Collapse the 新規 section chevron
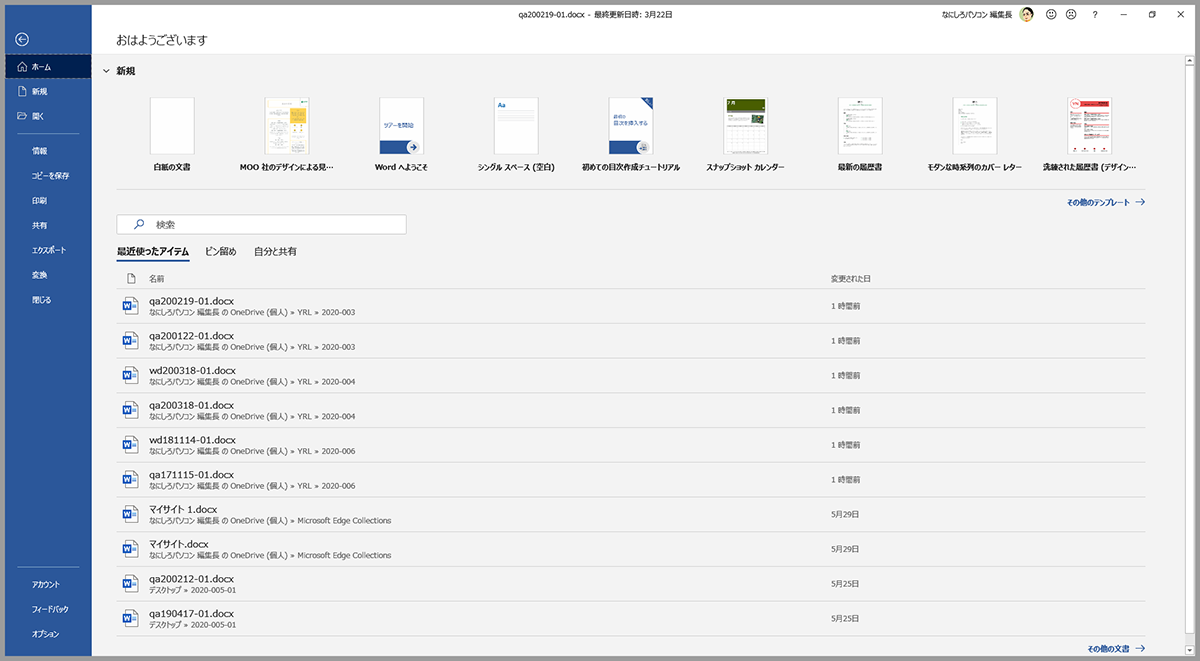The height and width of the screenshot is (661, 1200). [105, 71]
